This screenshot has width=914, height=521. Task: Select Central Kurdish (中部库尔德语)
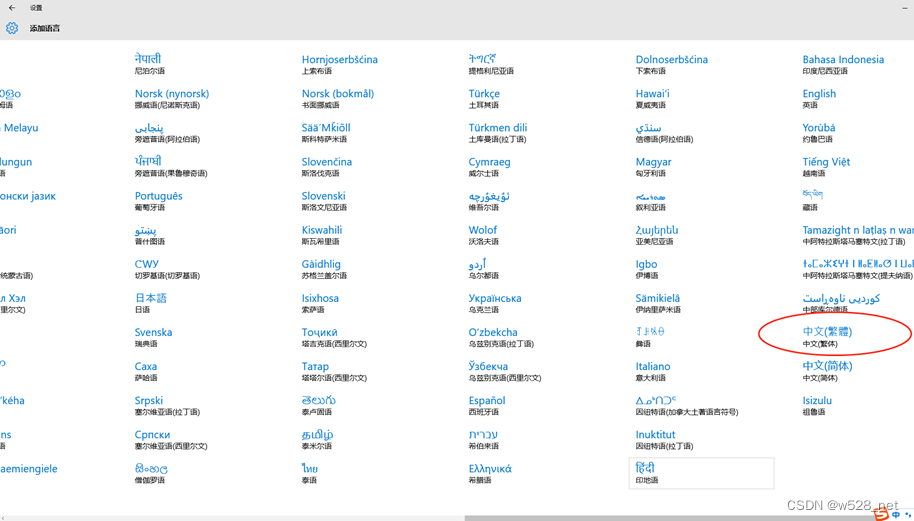tap(841, 303)
